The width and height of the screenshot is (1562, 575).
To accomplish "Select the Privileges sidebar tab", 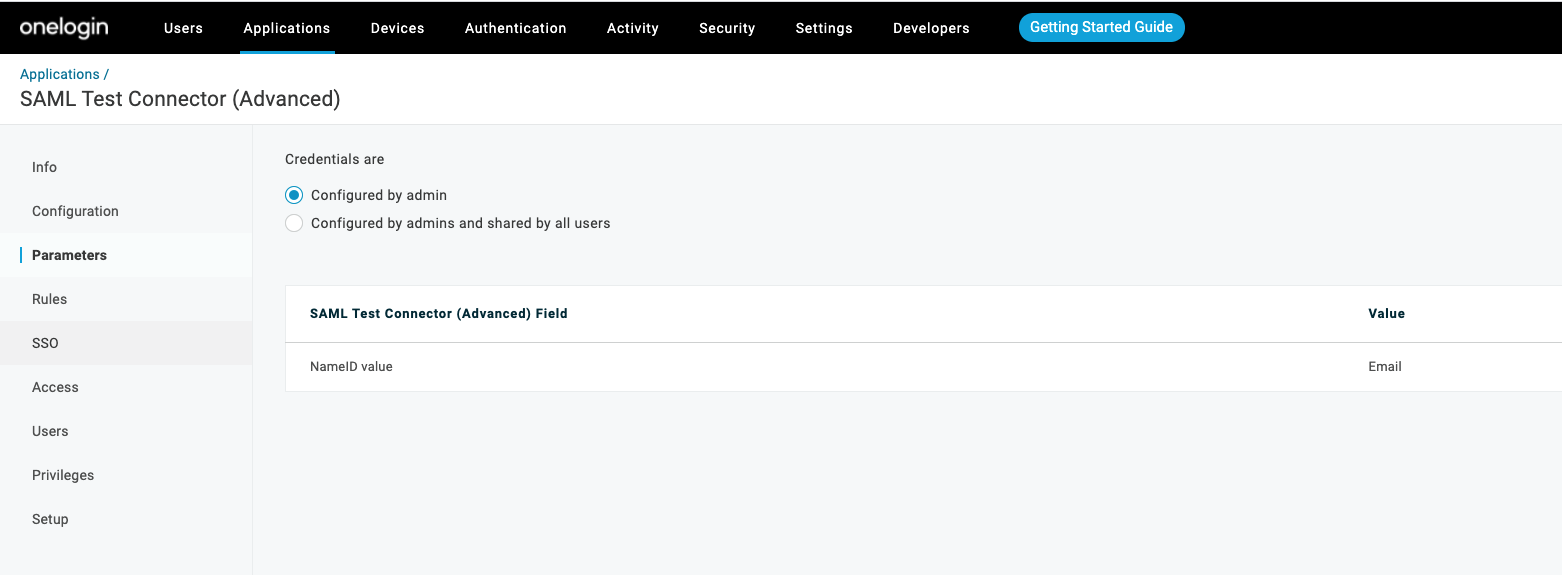I will tap(126, 475).
